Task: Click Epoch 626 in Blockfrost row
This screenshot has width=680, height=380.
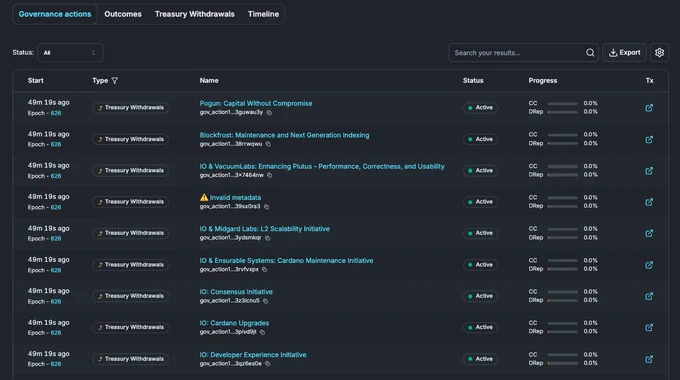Action: point(56,144)
